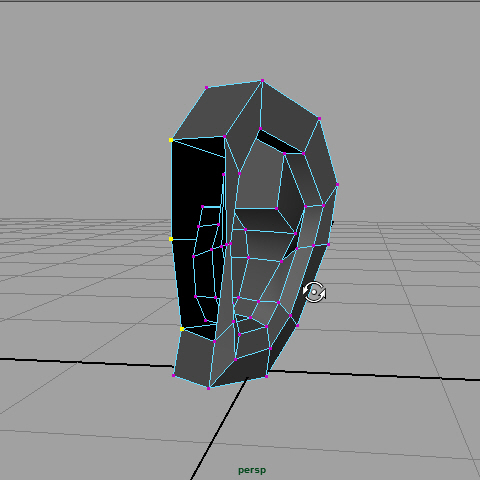The height and width of the screenshot is (480, 480).
Task: Select the bottom-left corner vertex of the ear base
Action: point(174,376)
